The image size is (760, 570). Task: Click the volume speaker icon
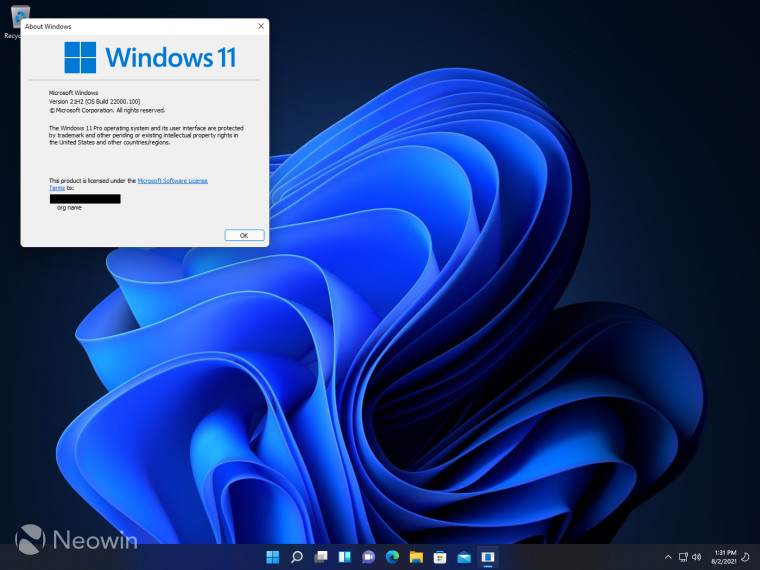(x=697, y=556)
